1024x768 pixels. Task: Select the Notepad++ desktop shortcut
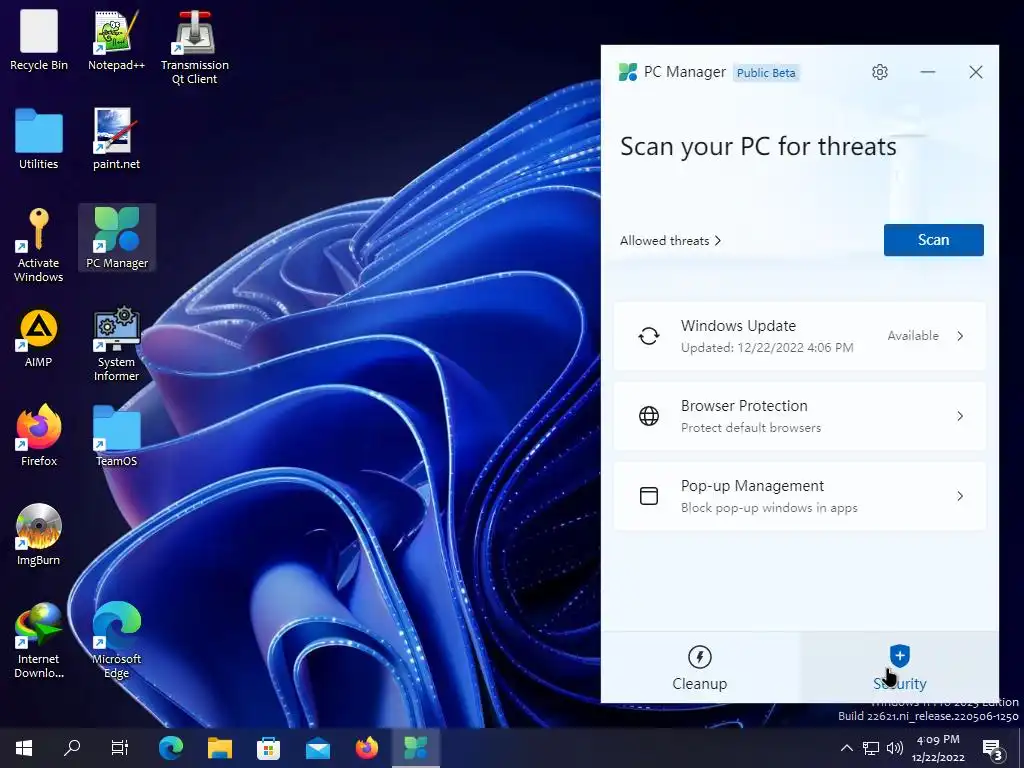(x=116, y=40)
